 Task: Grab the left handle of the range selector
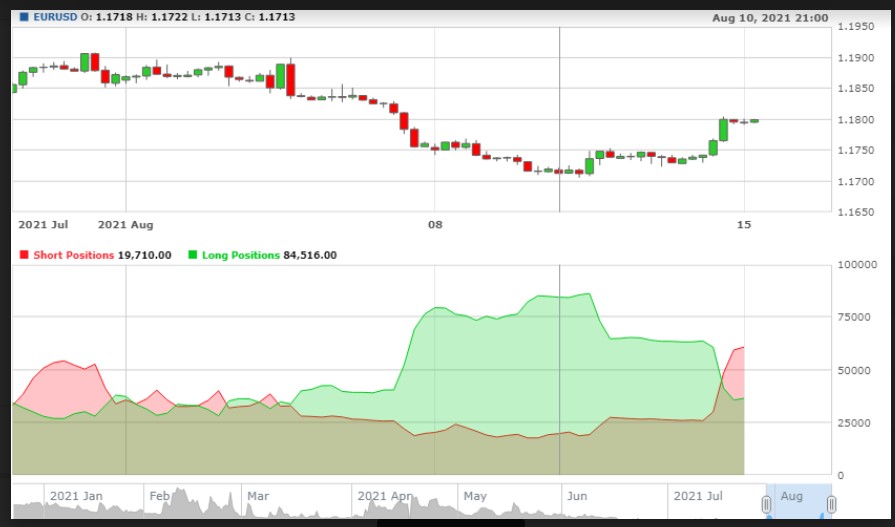[x=767, y=504]
